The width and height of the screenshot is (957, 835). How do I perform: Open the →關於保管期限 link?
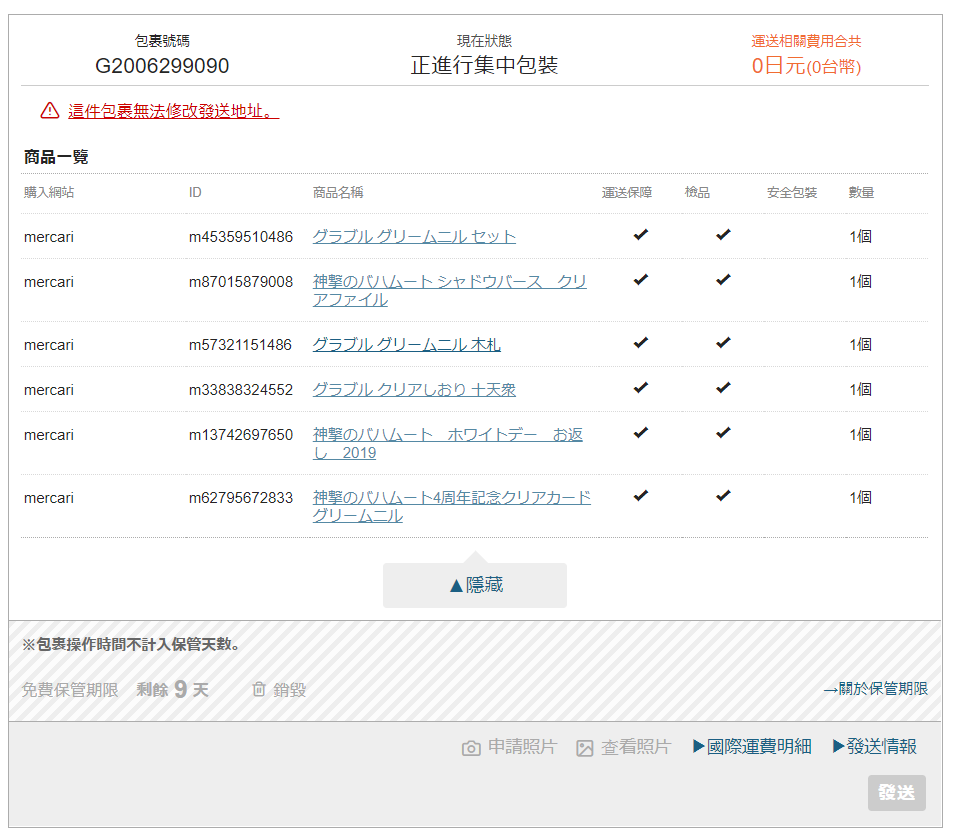tap(875, 689)
